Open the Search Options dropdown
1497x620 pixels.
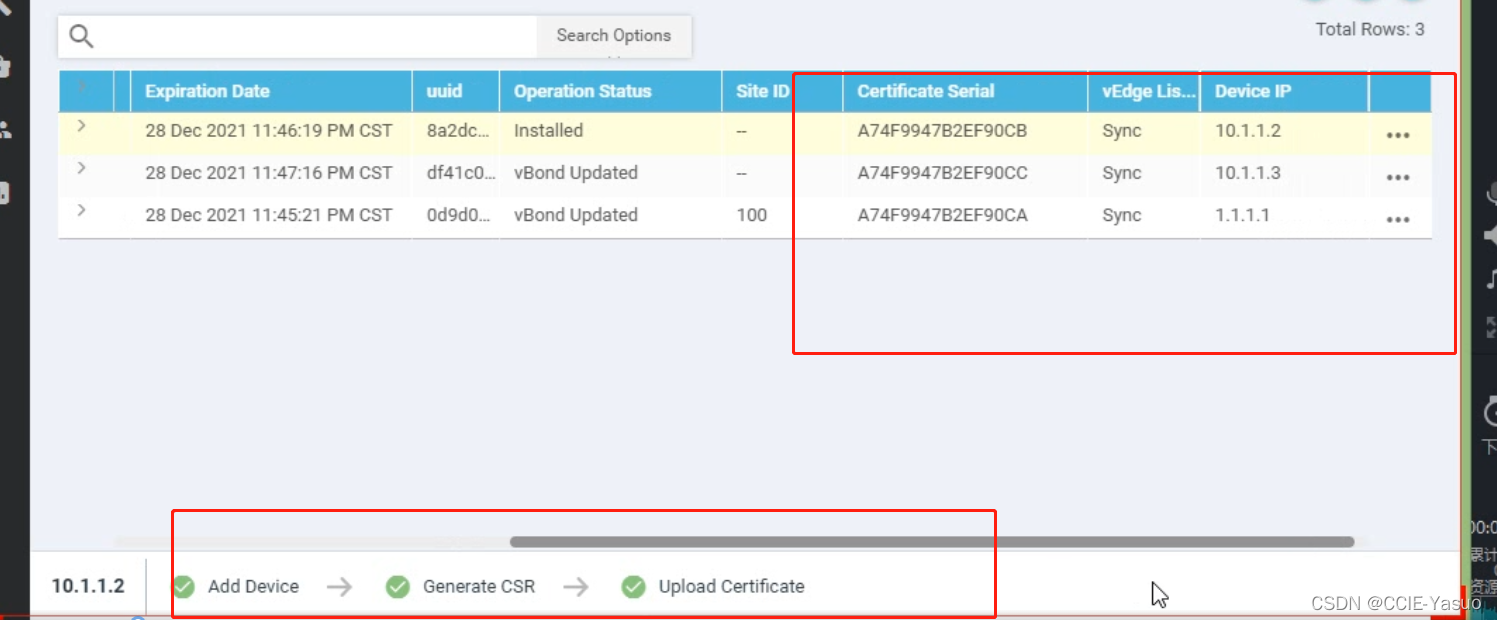614,36
